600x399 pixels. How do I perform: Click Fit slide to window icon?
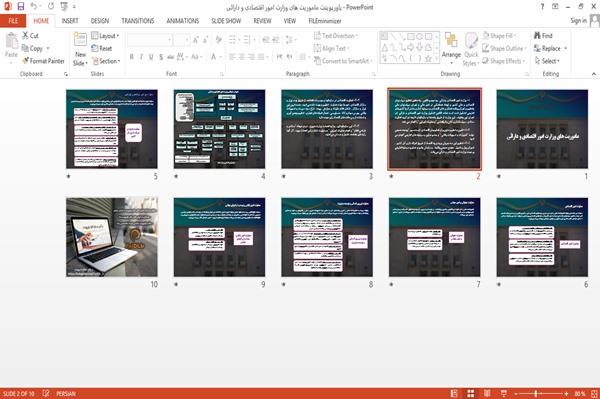594,393
